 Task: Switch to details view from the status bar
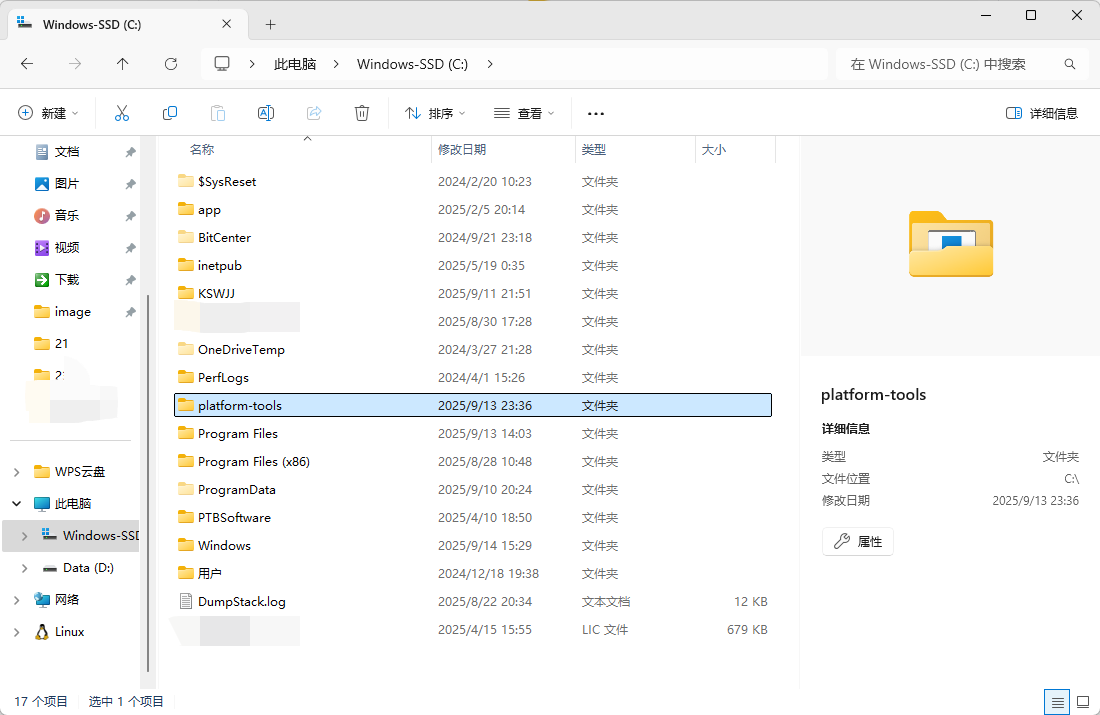[x=1057, y=701]
